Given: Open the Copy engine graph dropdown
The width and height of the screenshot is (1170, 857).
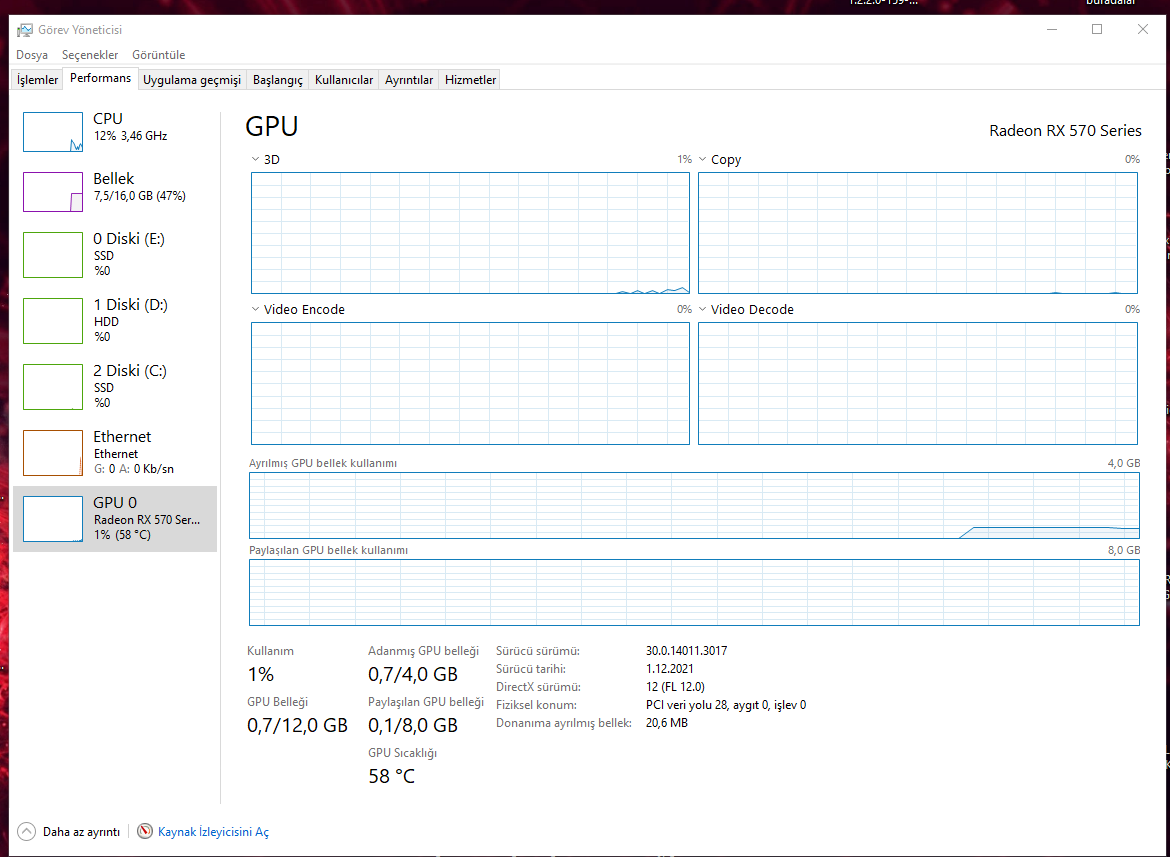Looking at the screenshot, I should tap(702, 160).
